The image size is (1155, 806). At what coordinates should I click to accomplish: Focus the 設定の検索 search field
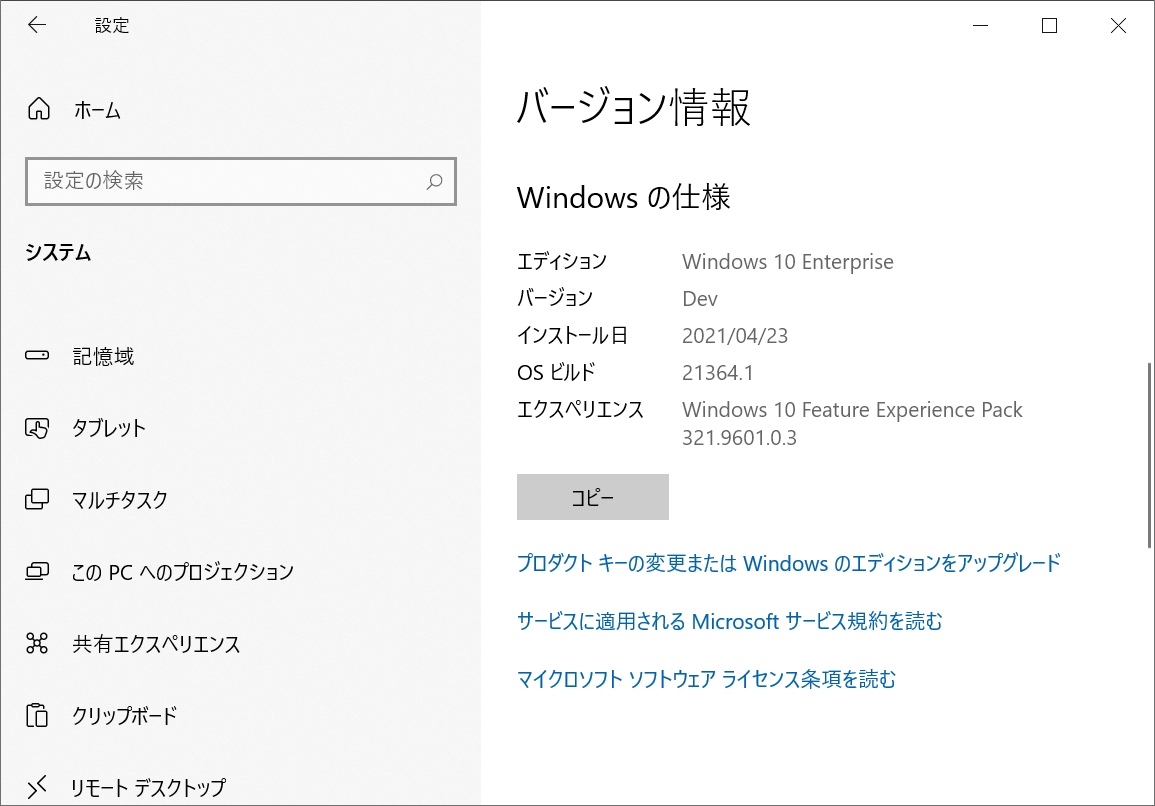click(x=241, y=181)
